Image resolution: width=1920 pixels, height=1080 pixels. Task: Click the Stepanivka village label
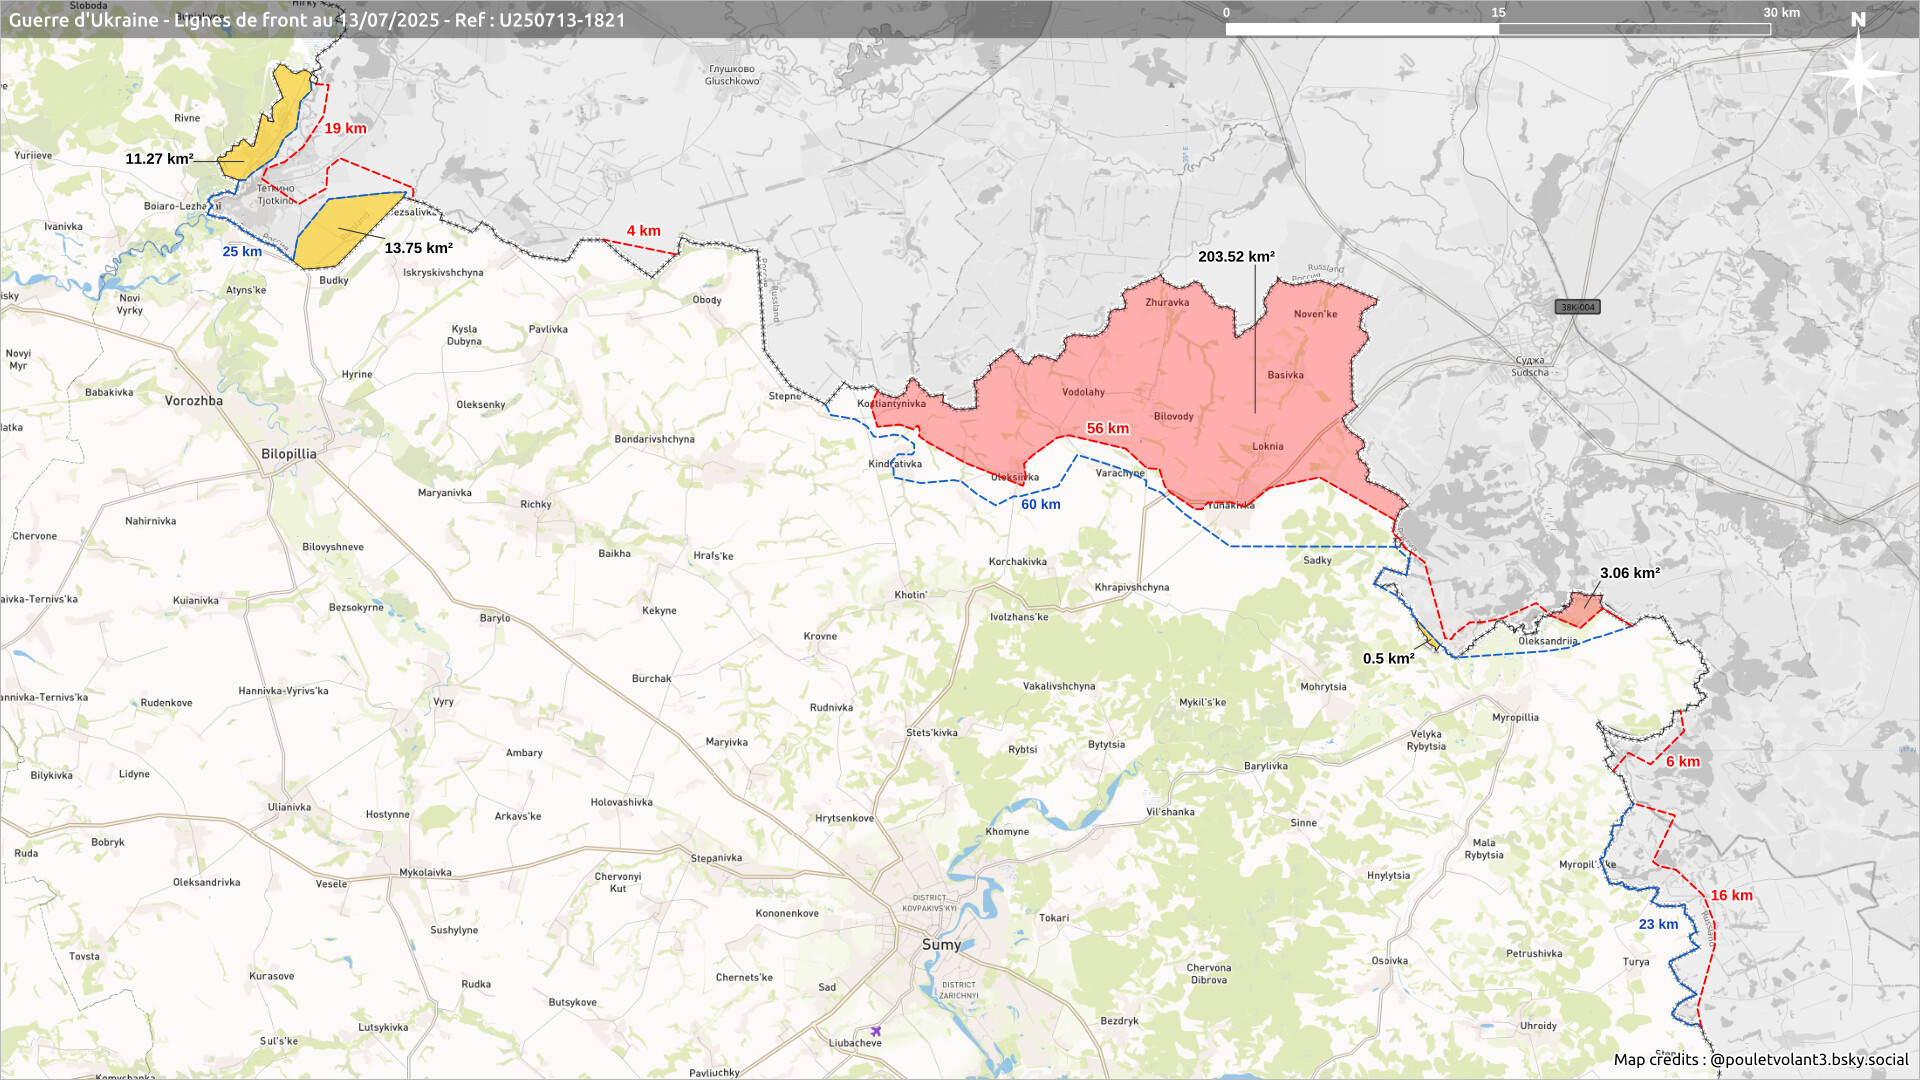point(716,858)
